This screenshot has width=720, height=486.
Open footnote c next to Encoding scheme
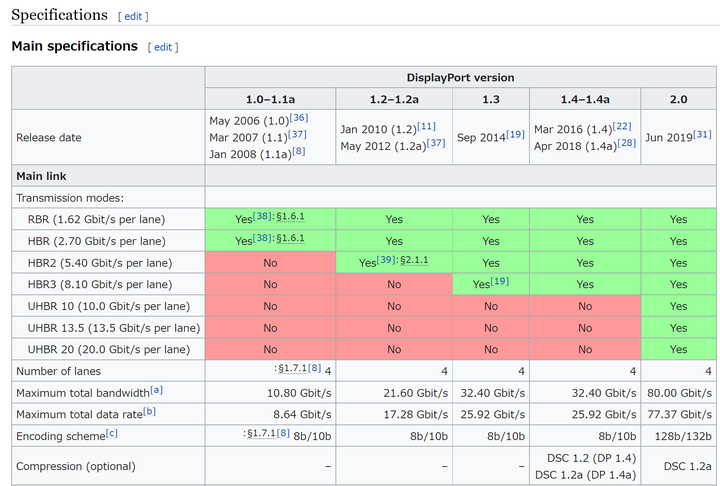click(x=112, y=433)
